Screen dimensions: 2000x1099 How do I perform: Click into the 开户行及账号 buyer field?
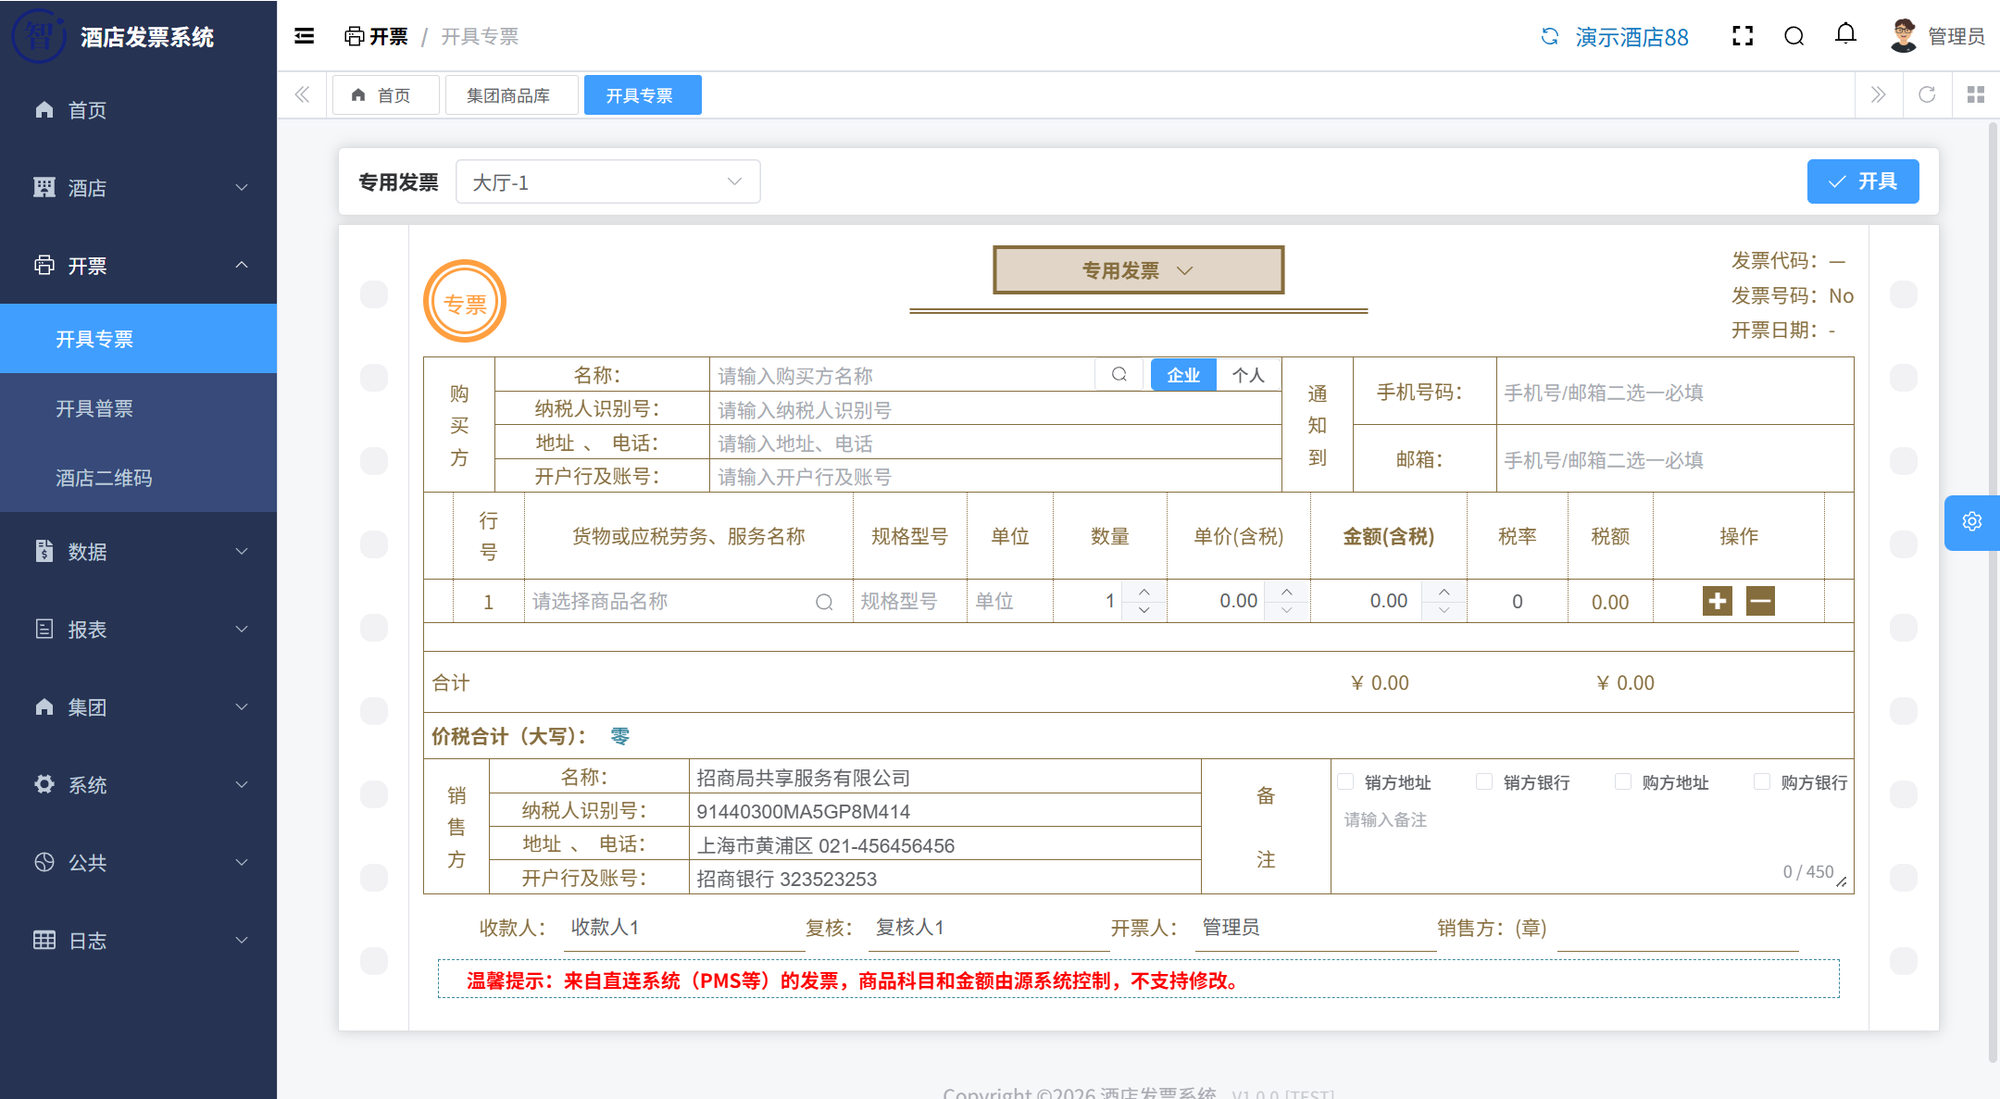pyautogui.click(x=995, y=477)
